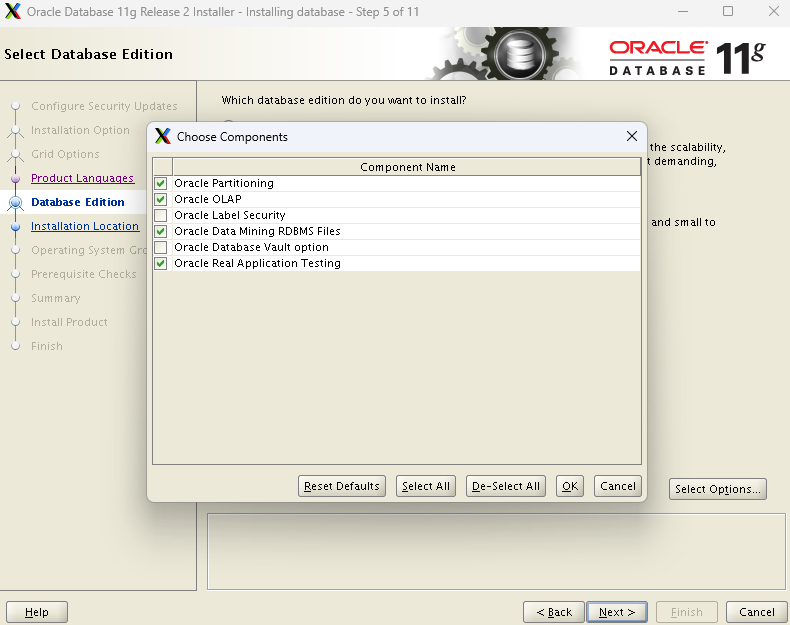Click Oracle Database Vault option text
The width and height of the screenshot is (790, 625).
(251, 247)
